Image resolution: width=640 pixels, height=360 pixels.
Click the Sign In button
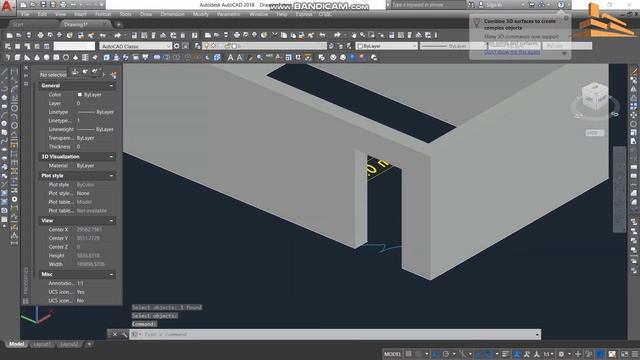coord(493,5)
